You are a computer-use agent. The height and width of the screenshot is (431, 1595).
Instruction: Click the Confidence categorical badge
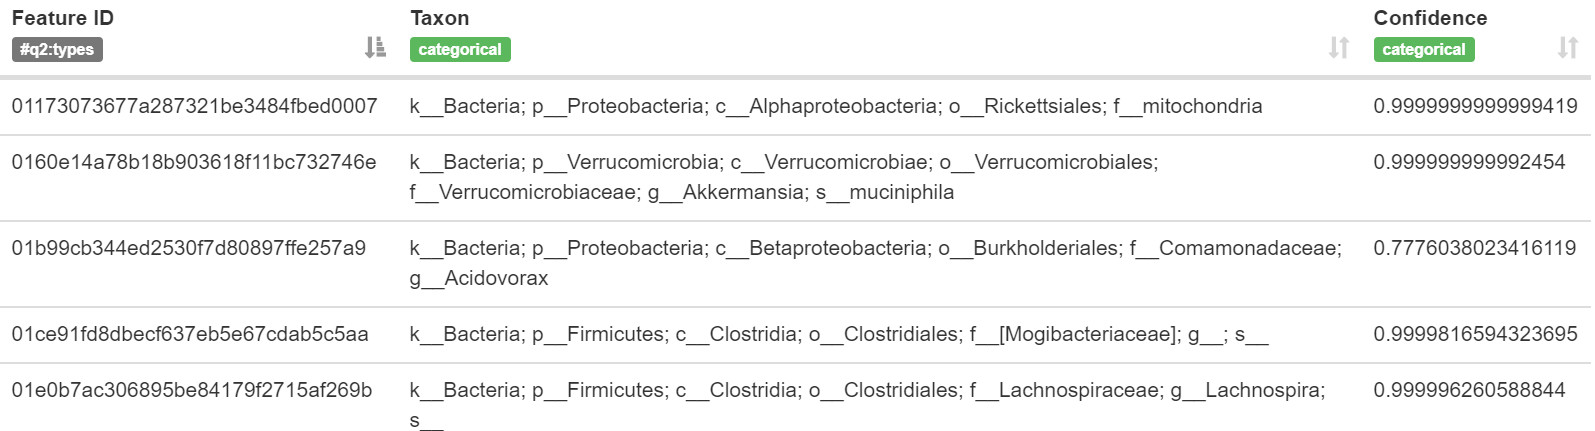coord(1424,49)
